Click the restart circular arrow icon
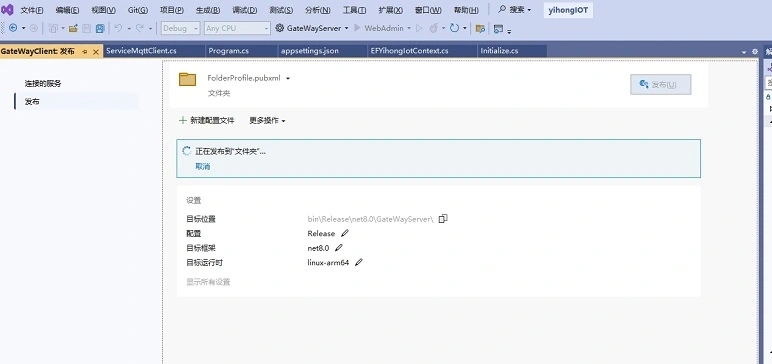The image size is (772, 364). tap(454, 28)
